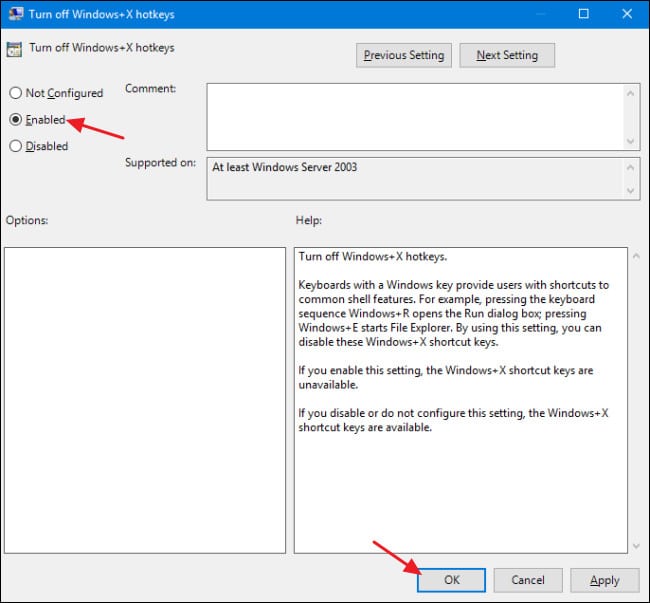
Task: Close the dialog with the X button
Action: pyautogui.click(x=627, y=14)
